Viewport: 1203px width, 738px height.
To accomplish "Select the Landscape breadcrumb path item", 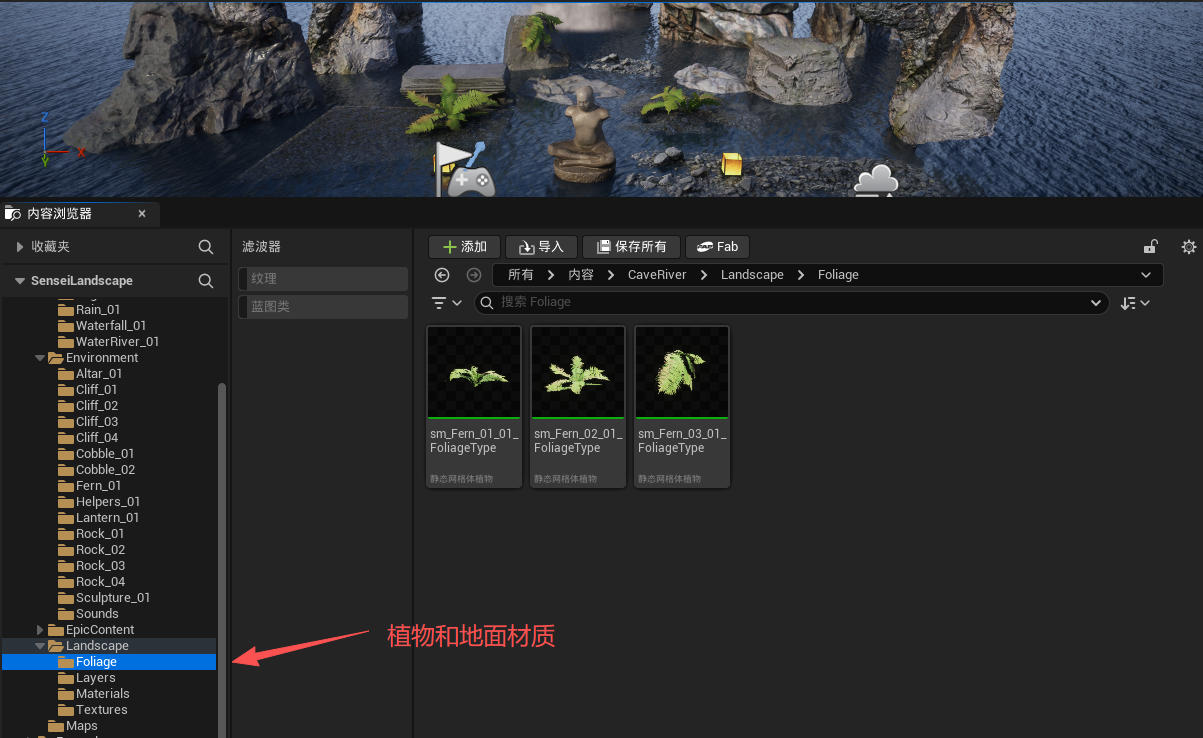I will coord(752,275).
